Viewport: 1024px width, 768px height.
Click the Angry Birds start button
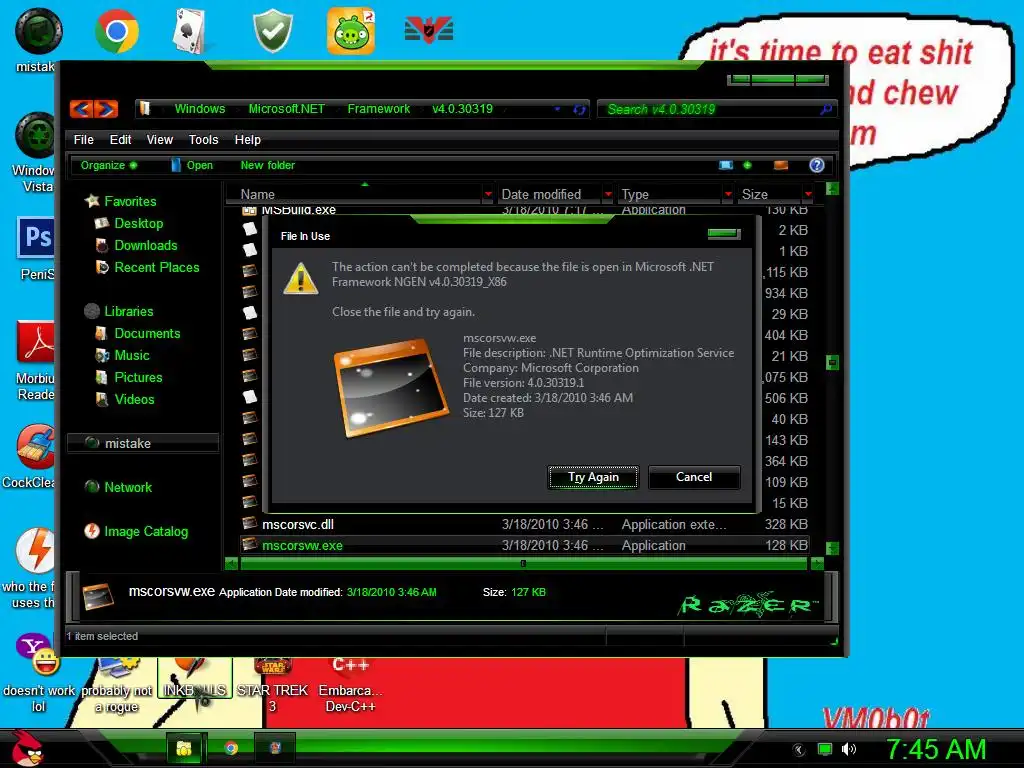pos(27,748)
